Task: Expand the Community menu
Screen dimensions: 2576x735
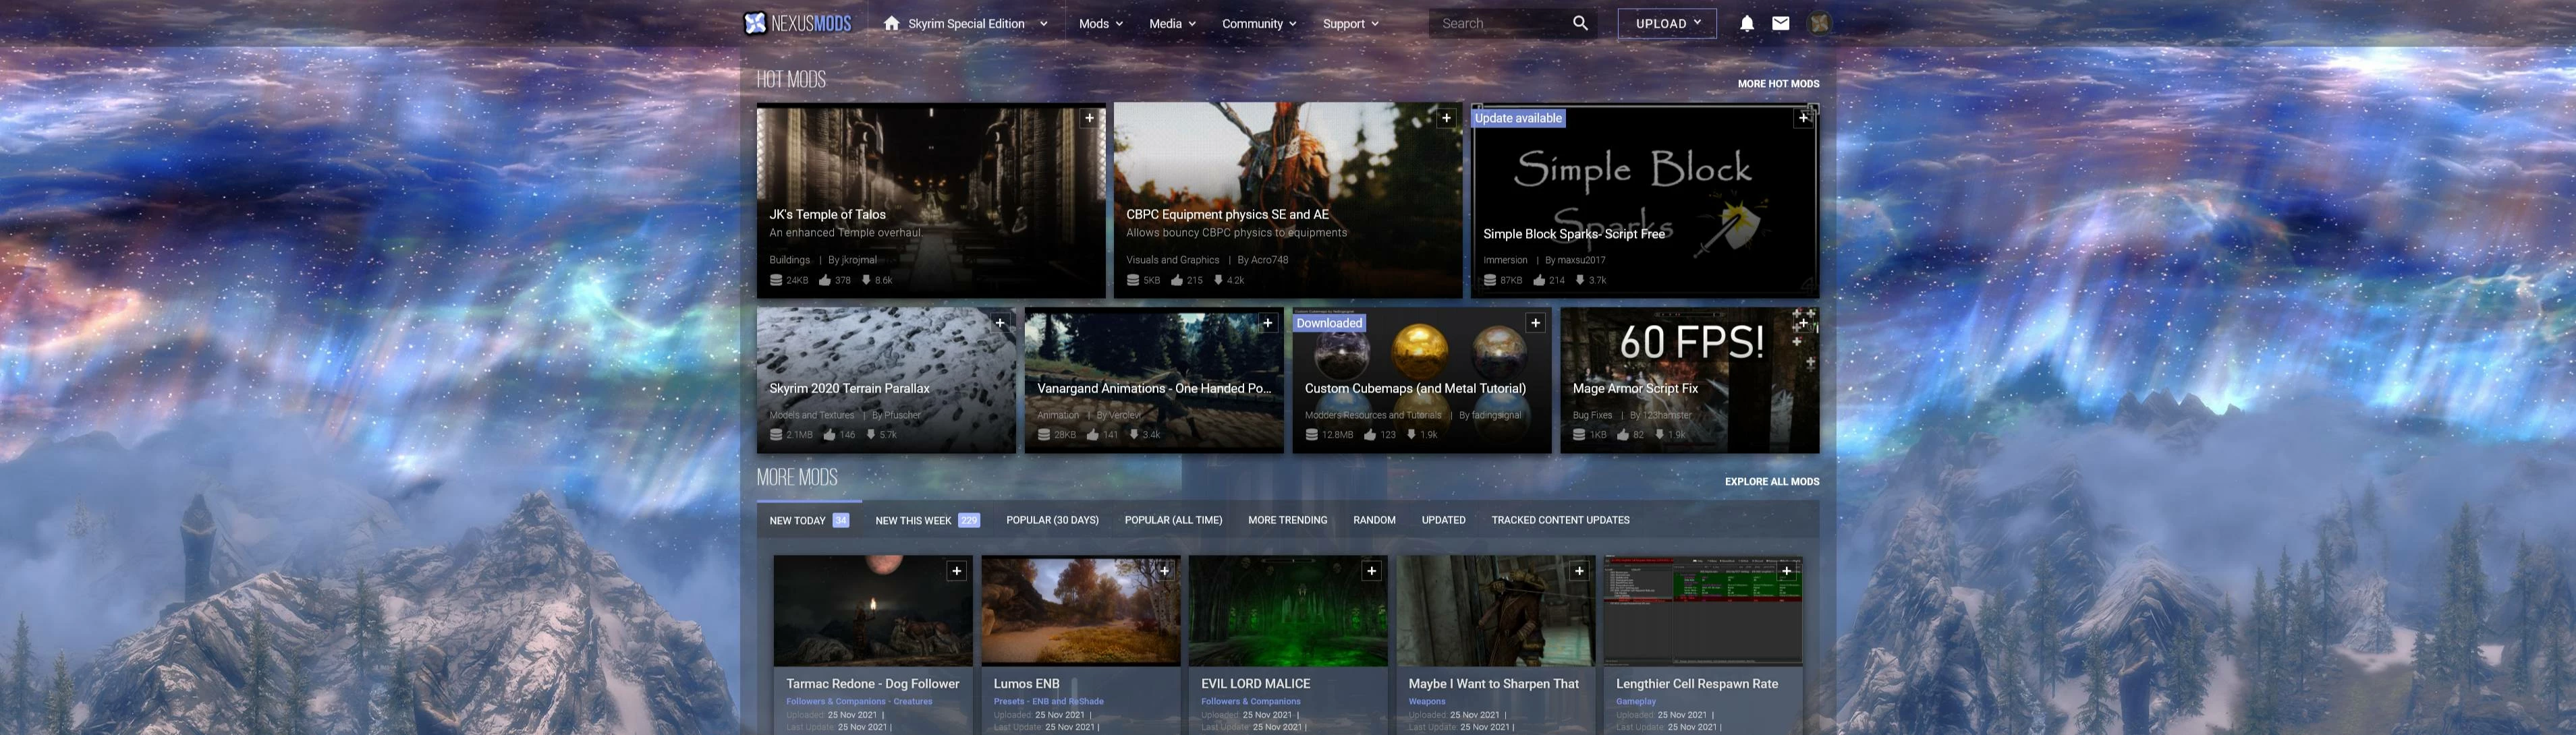Action: click(1259, 24)
